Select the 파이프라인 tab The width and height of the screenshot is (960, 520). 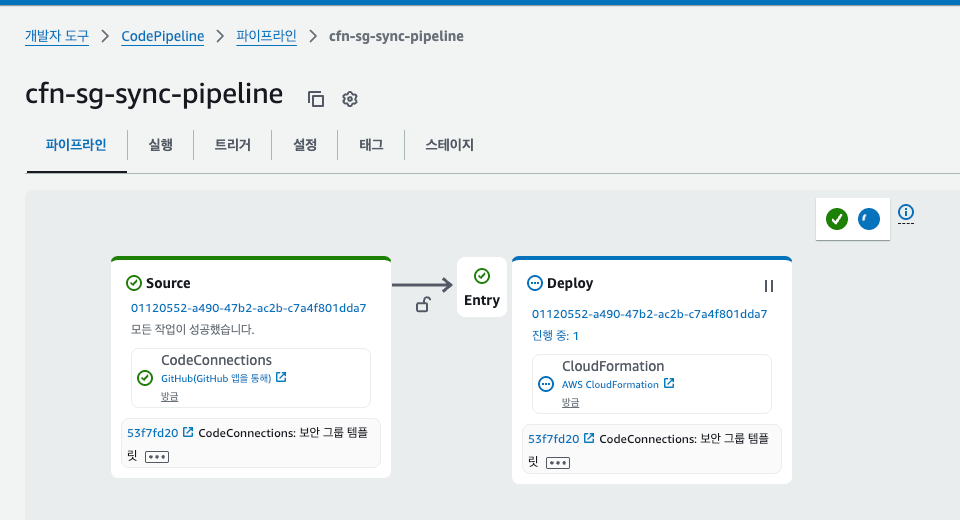[76, 145]
